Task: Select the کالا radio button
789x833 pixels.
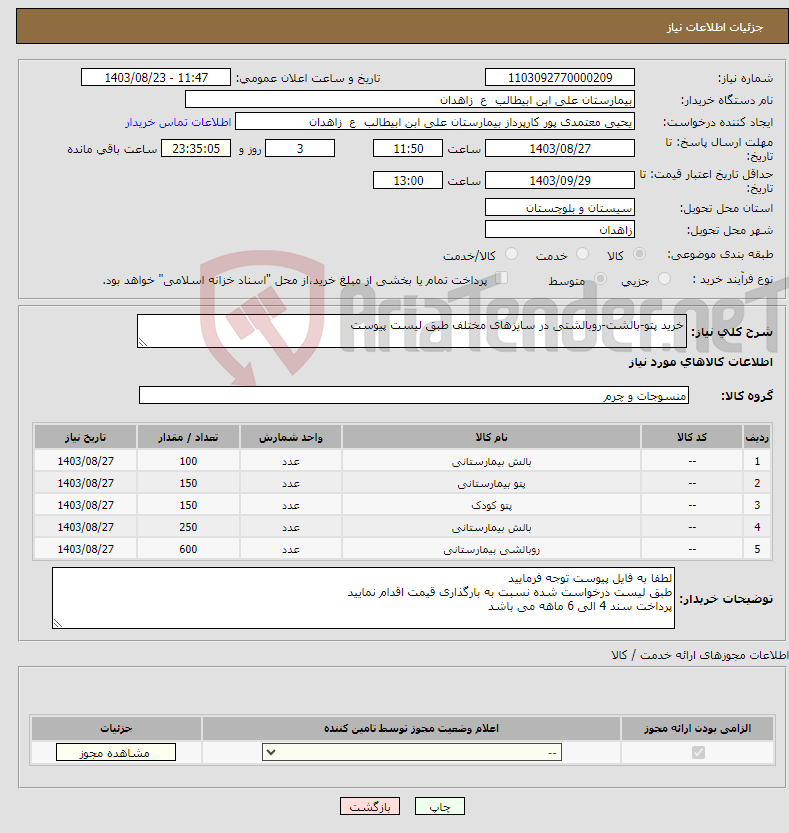Action: pyautogui.click(x=640, y=254)
